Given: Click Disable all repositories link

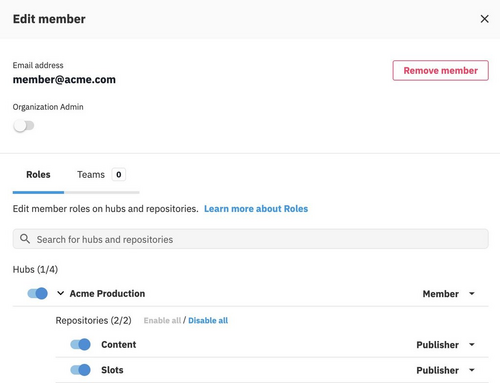Looking at the screenshot, I should click(208, 320).
